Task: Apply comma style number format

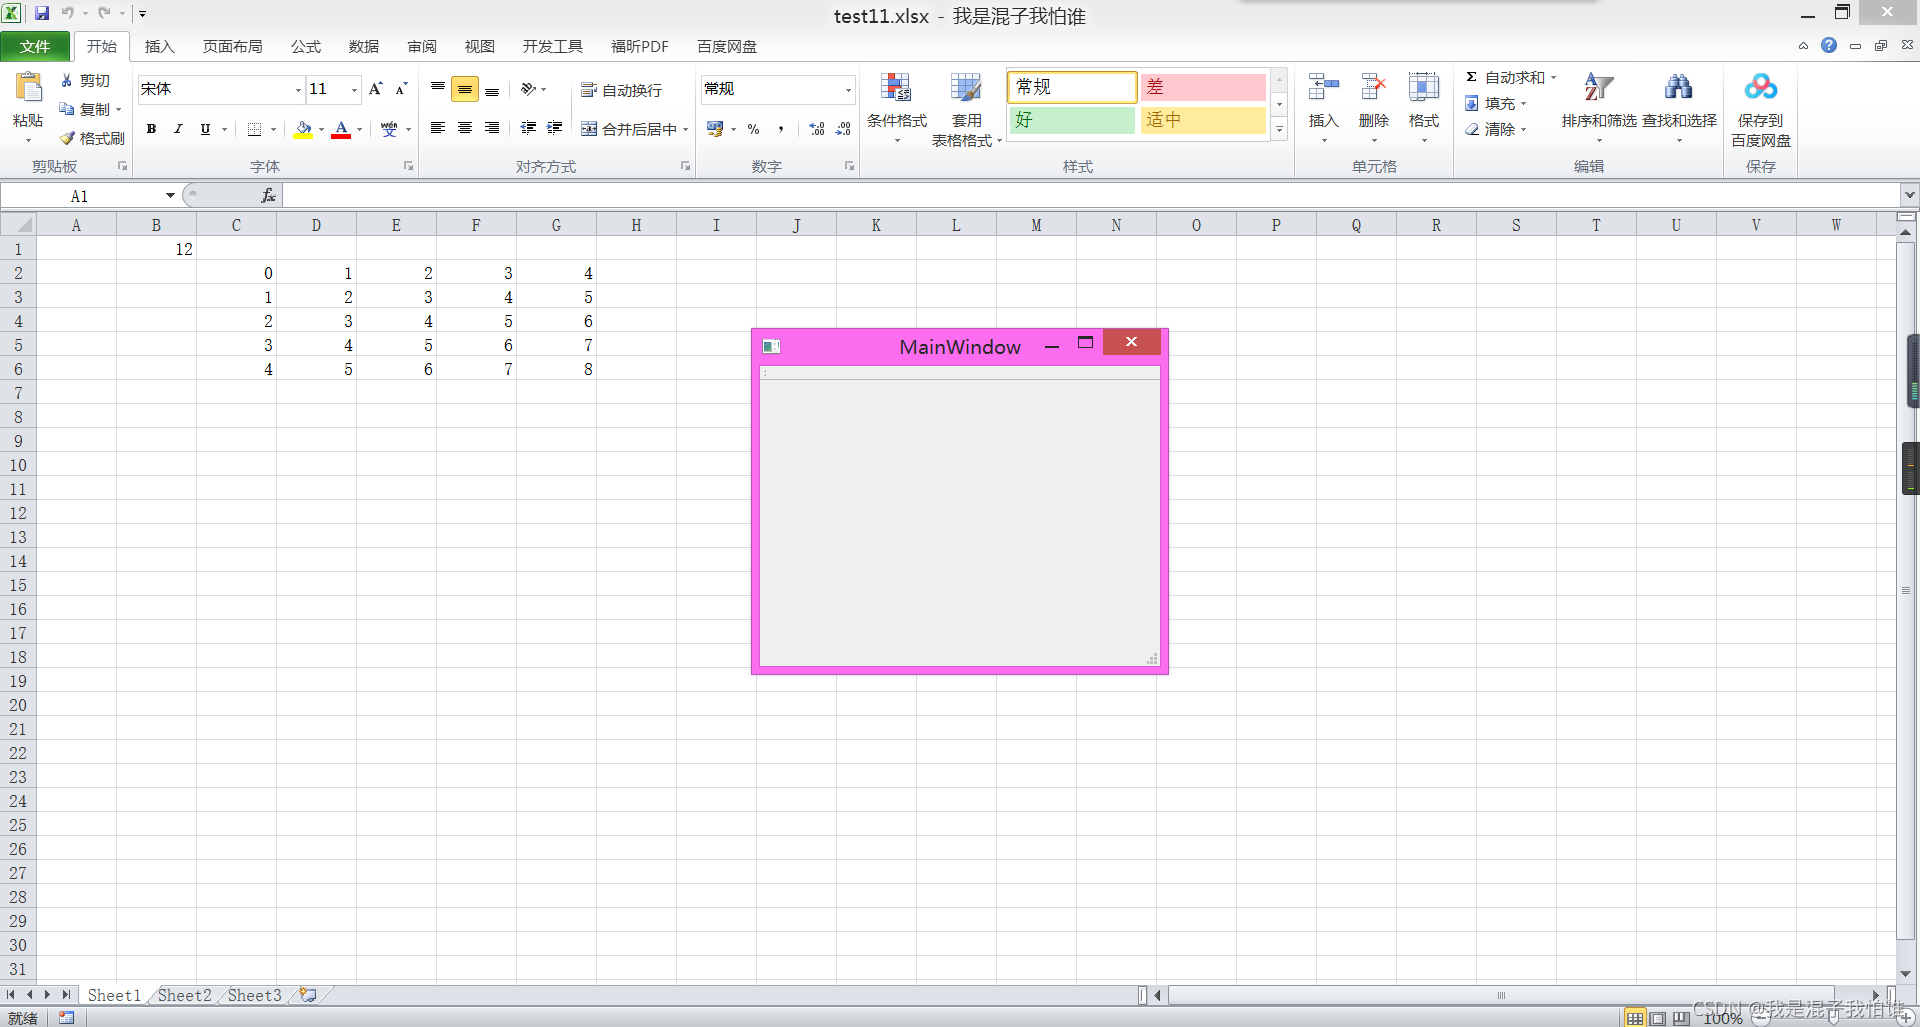Action: (x=781, y=129)
